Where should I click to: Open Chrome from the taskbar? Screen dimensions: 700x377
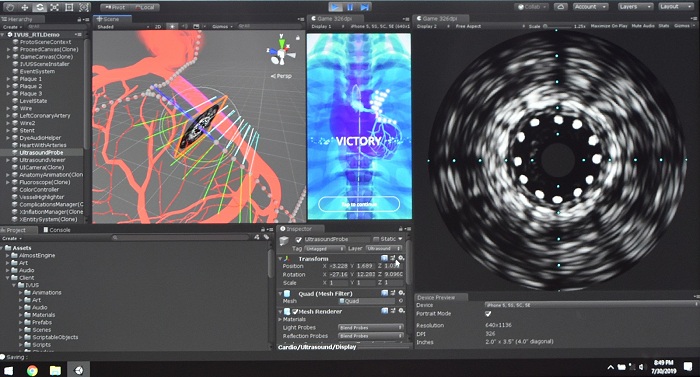tap(32, 370)
